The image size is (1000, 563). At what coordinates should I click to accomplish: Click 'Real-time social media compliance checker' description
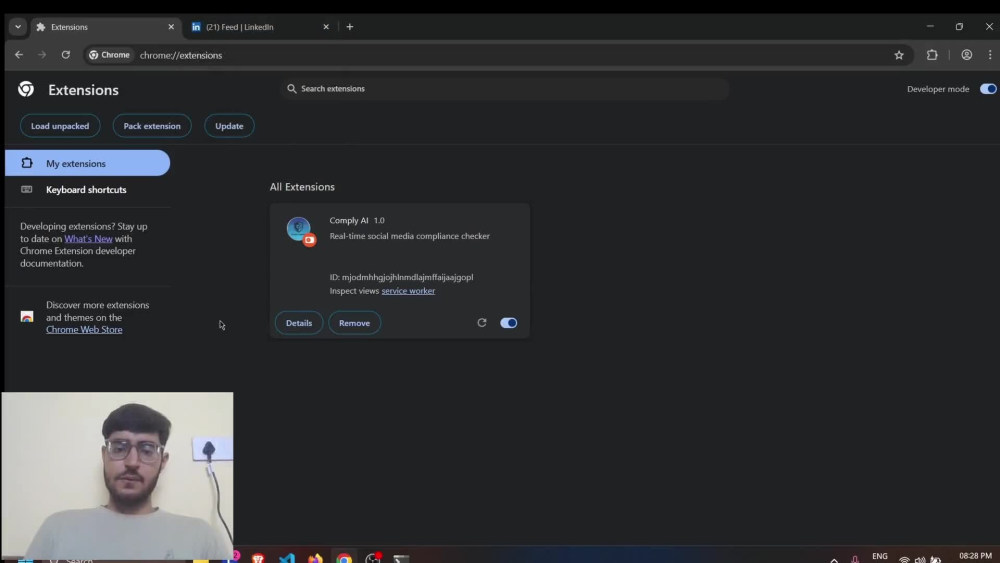409,236
